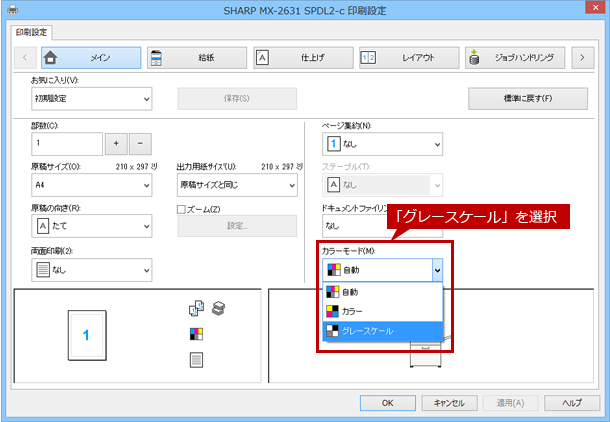Screen dimensions: 610x422
Task: Open the 原稿サイズ dropdown showing A4
Action: tap(91, 185)
